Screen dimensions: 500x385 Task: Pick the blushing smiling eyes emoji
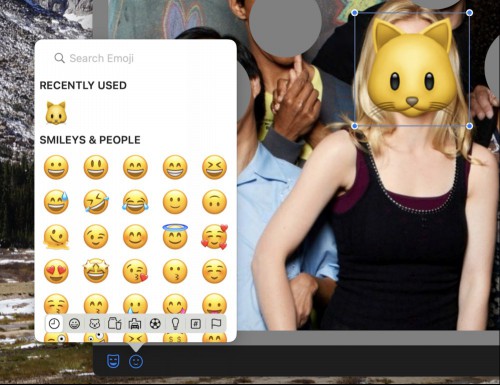[135, 237]
